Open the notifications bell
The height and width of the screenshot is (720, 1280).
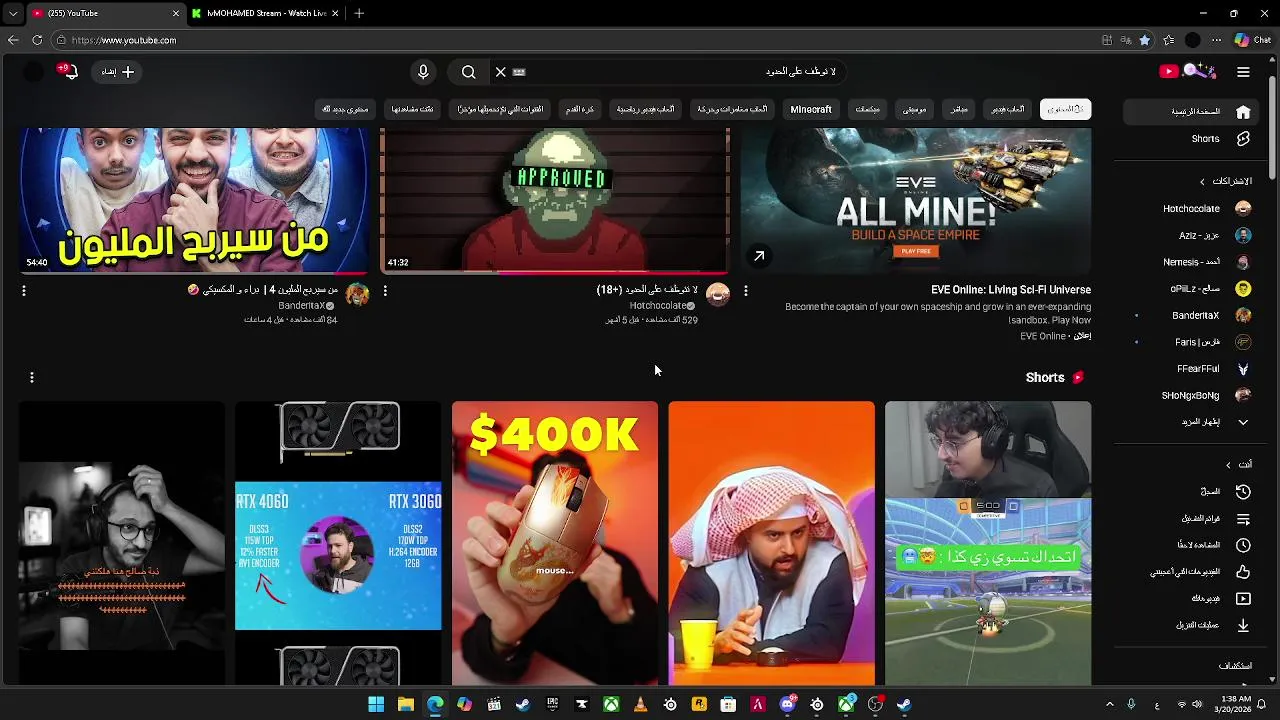(x=68, y=71)
